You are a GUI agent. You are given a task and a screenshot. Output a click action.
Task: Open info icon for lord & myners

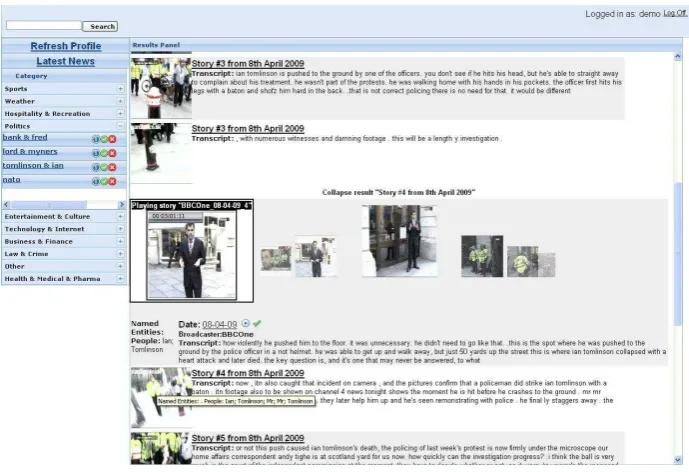(x=95, y=153)
